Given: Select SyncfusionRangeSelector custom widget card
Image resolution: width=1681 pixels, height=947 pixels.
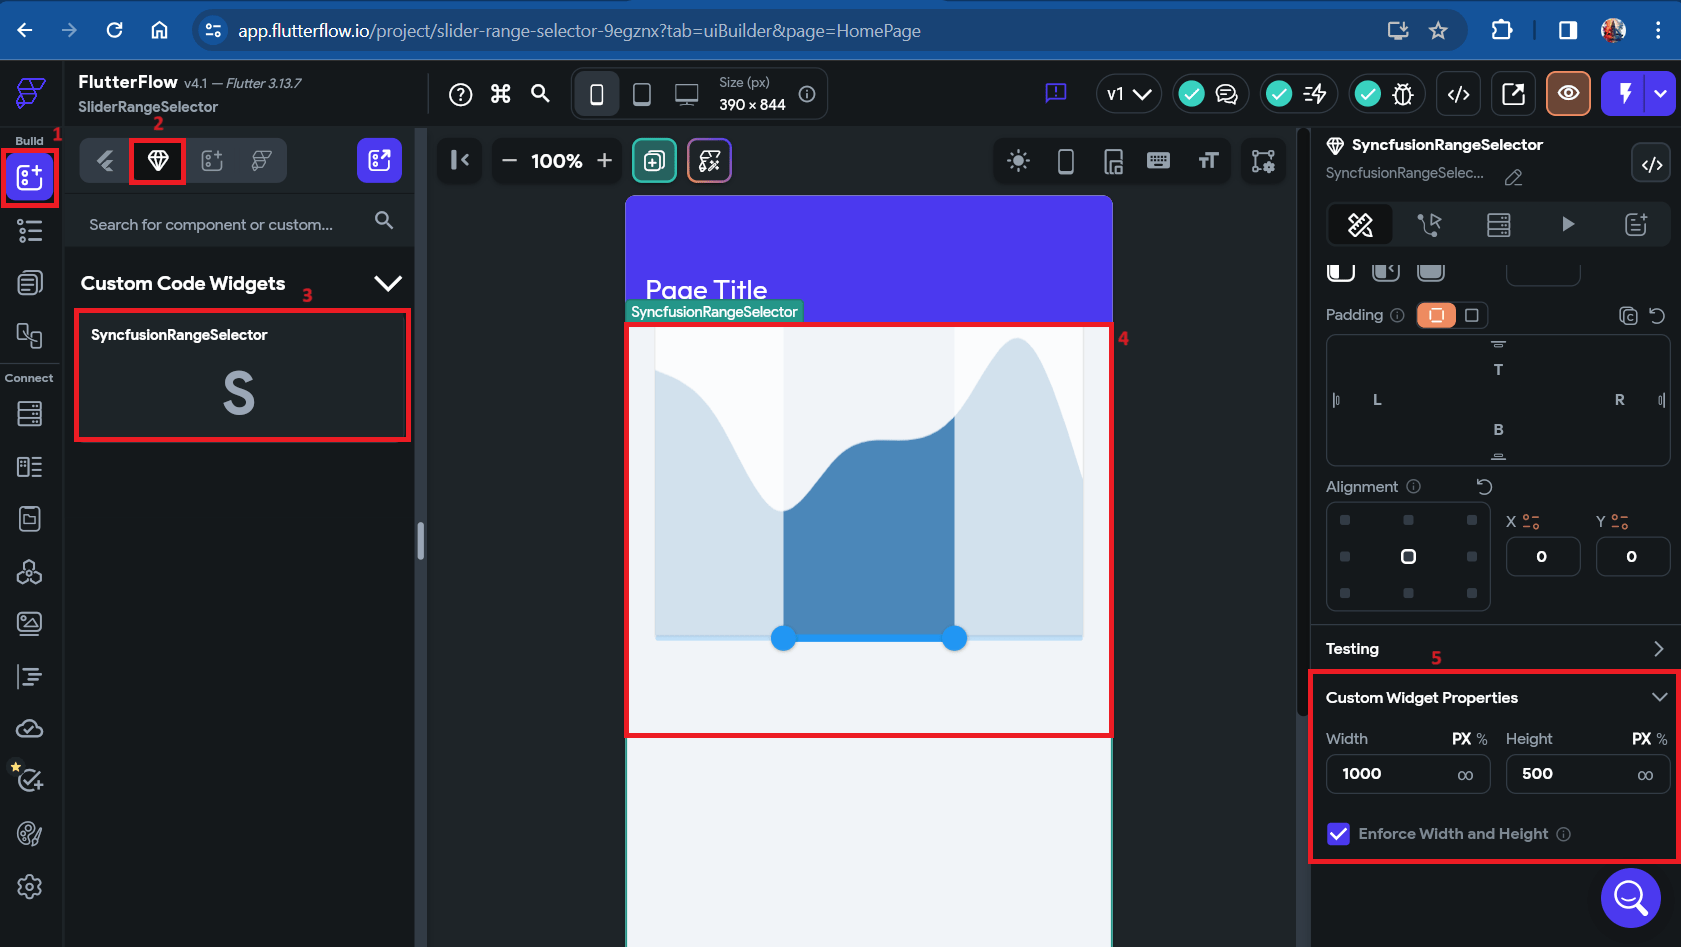Looking at the screenshot, I should click(x=243, y=375).
